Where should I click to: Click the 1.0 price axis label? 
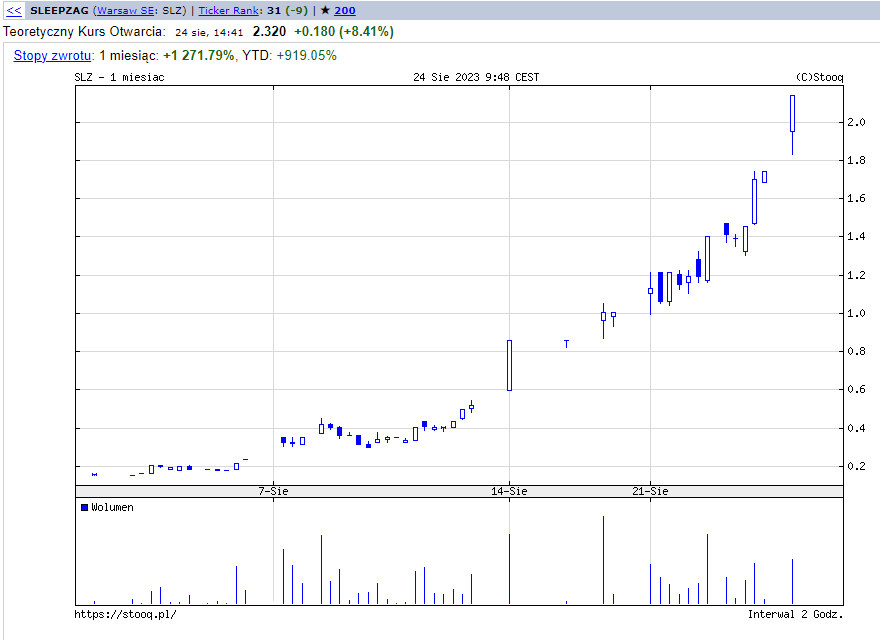[x=856, y=313]
